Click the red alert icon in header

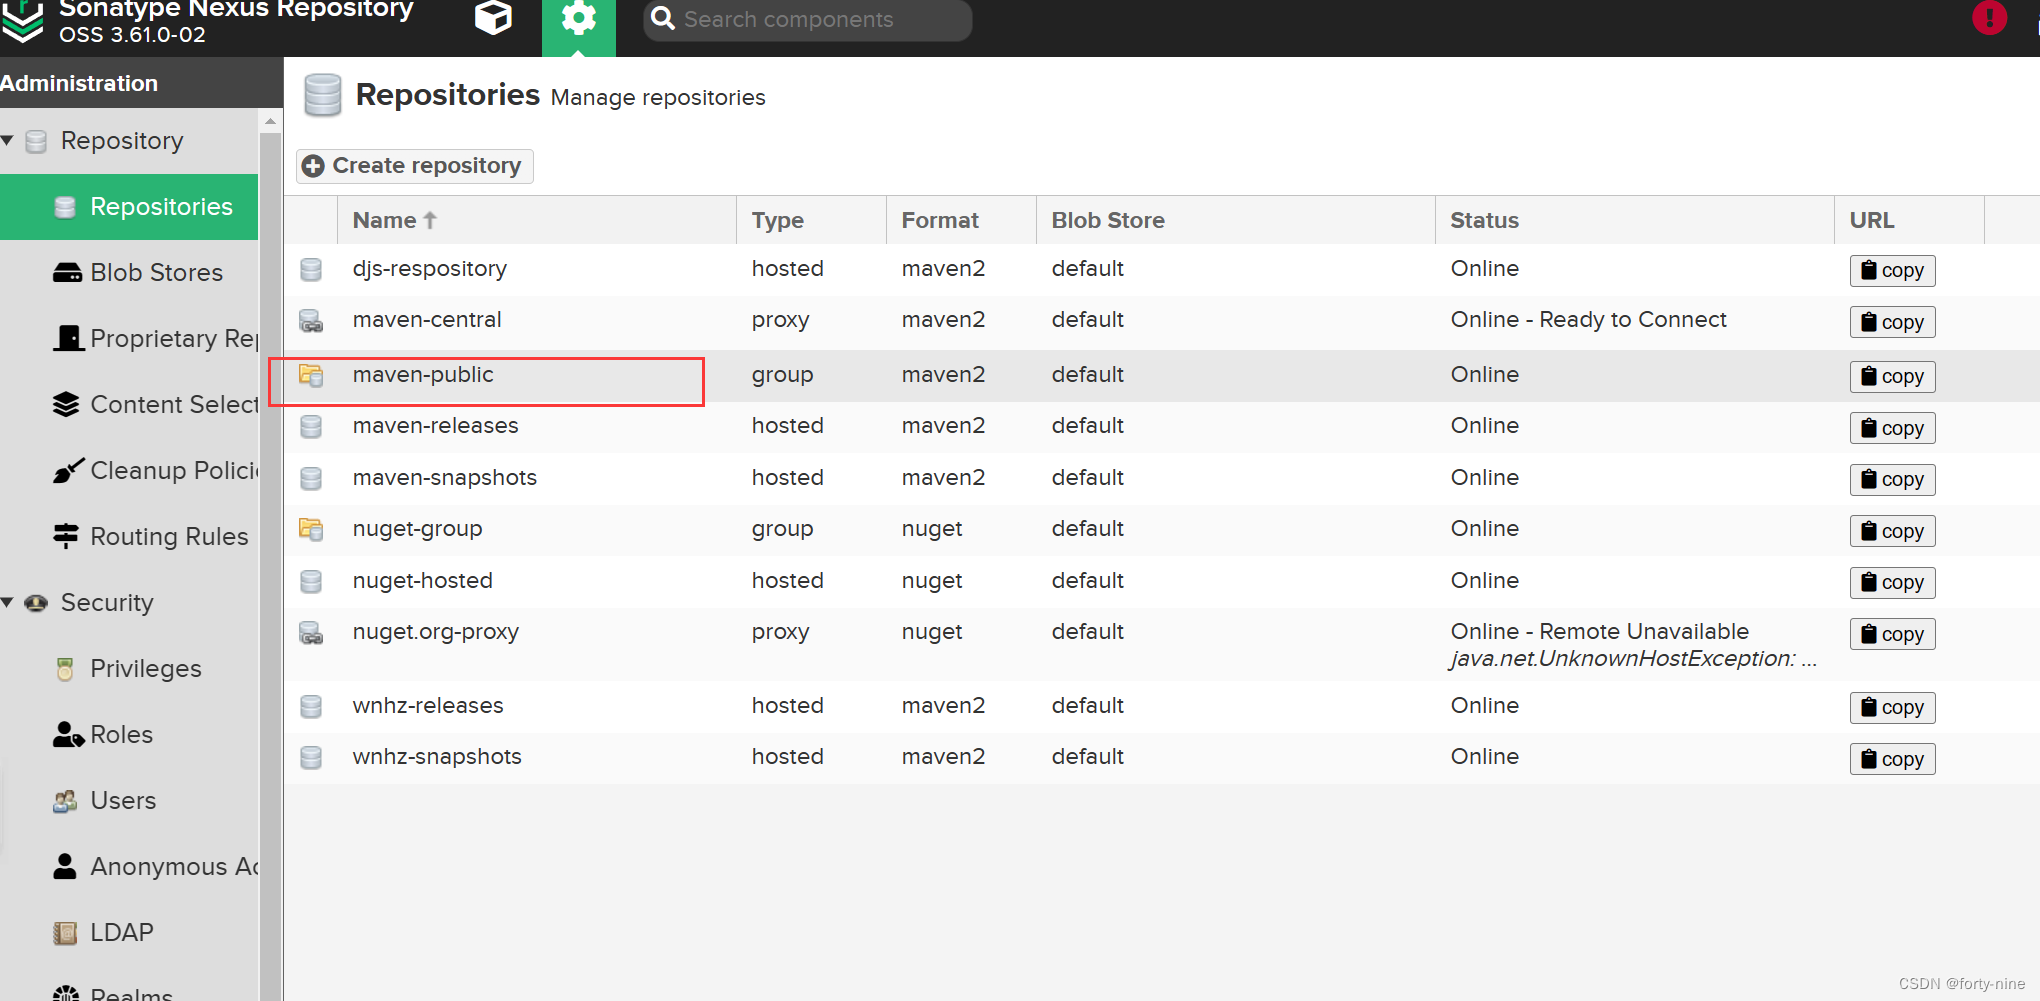[1989, 18]
